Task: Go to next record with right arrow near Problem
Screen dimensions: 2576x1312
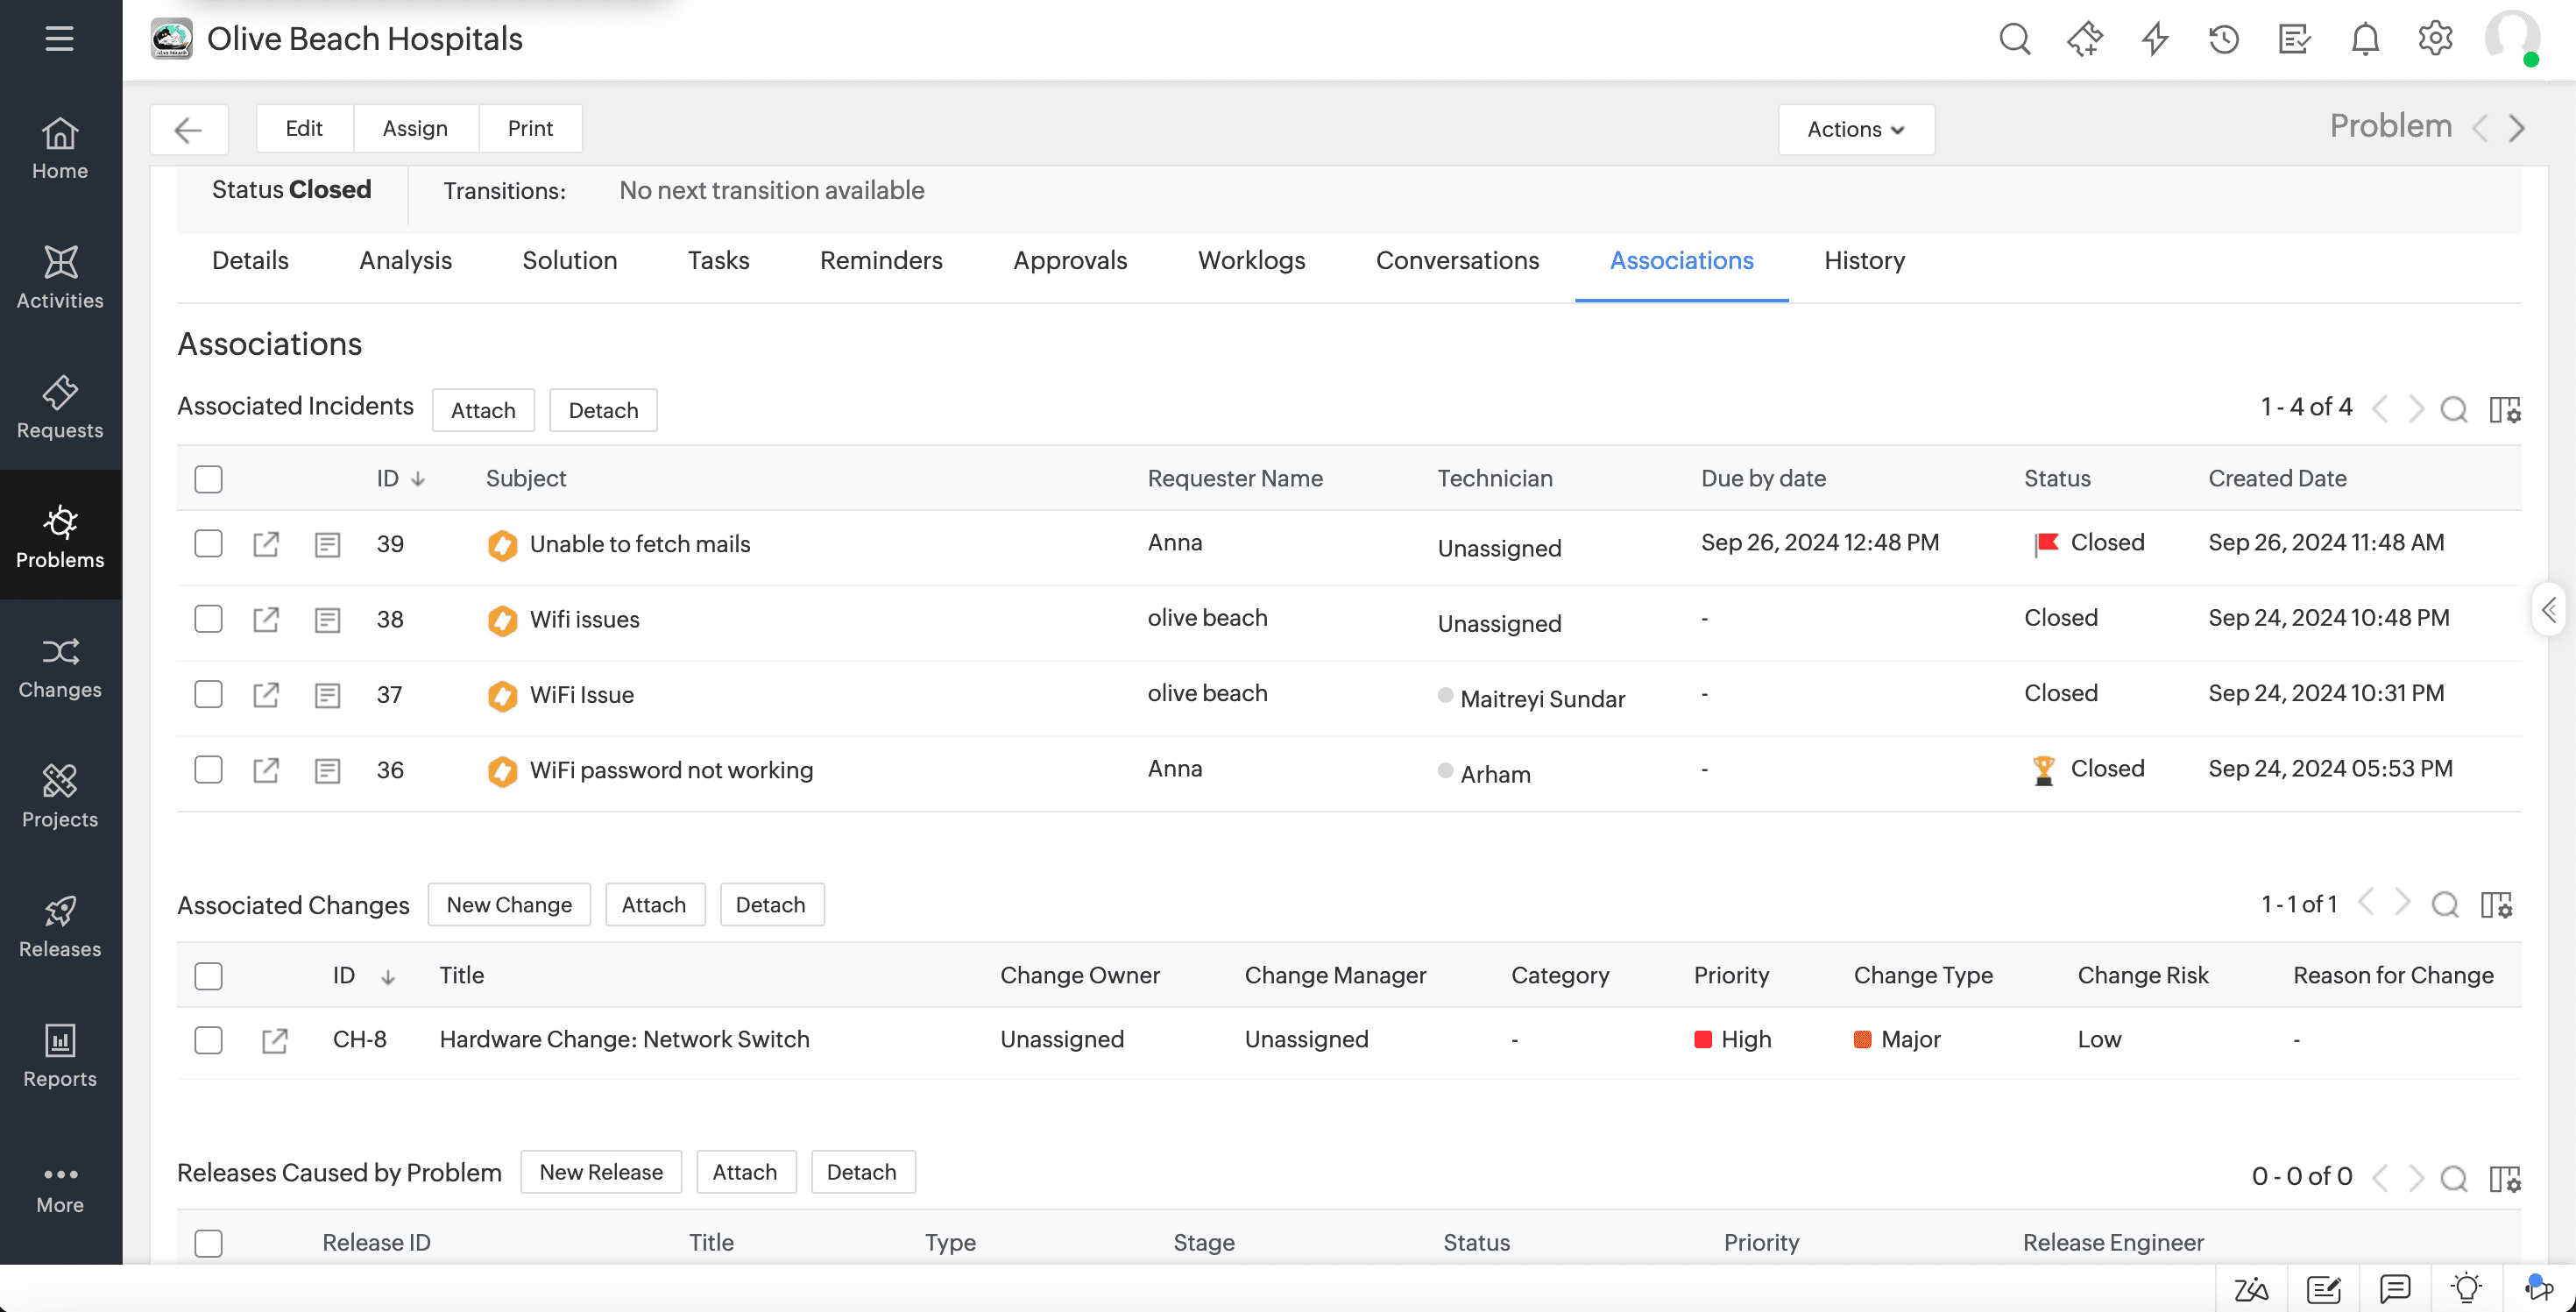Action: click(2518, 128)
